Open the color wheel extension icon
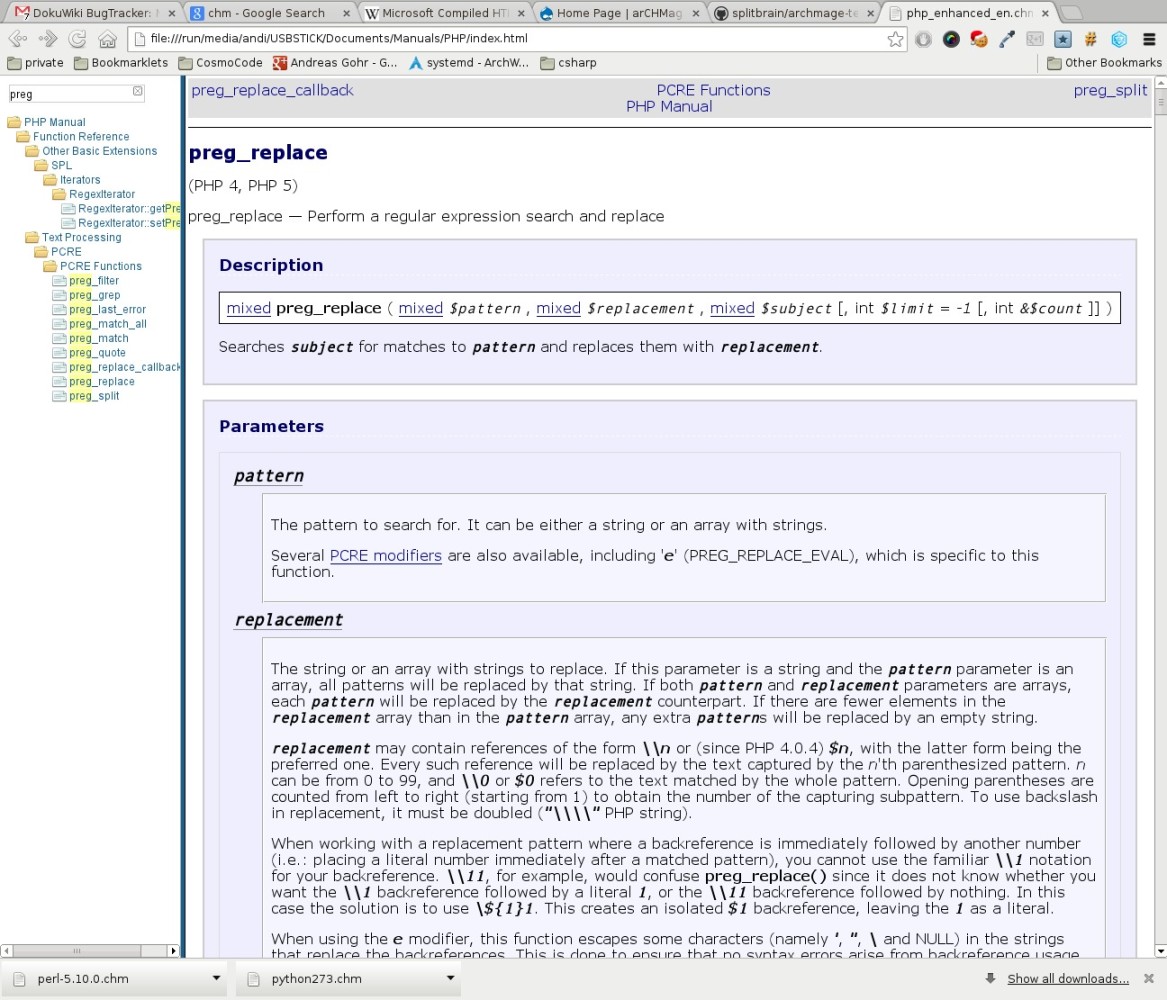The image size is (1167, 1000). [951, 39]
